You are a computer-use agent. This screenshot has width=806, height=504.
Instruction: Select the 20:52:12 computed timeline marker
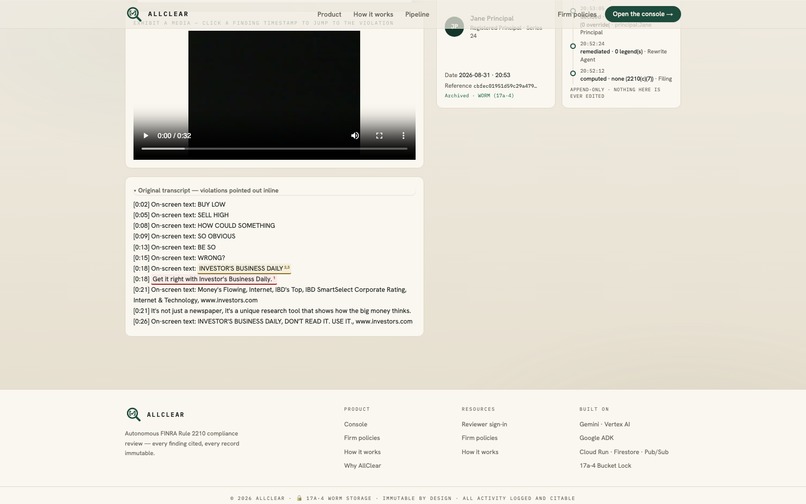(573, 74)
